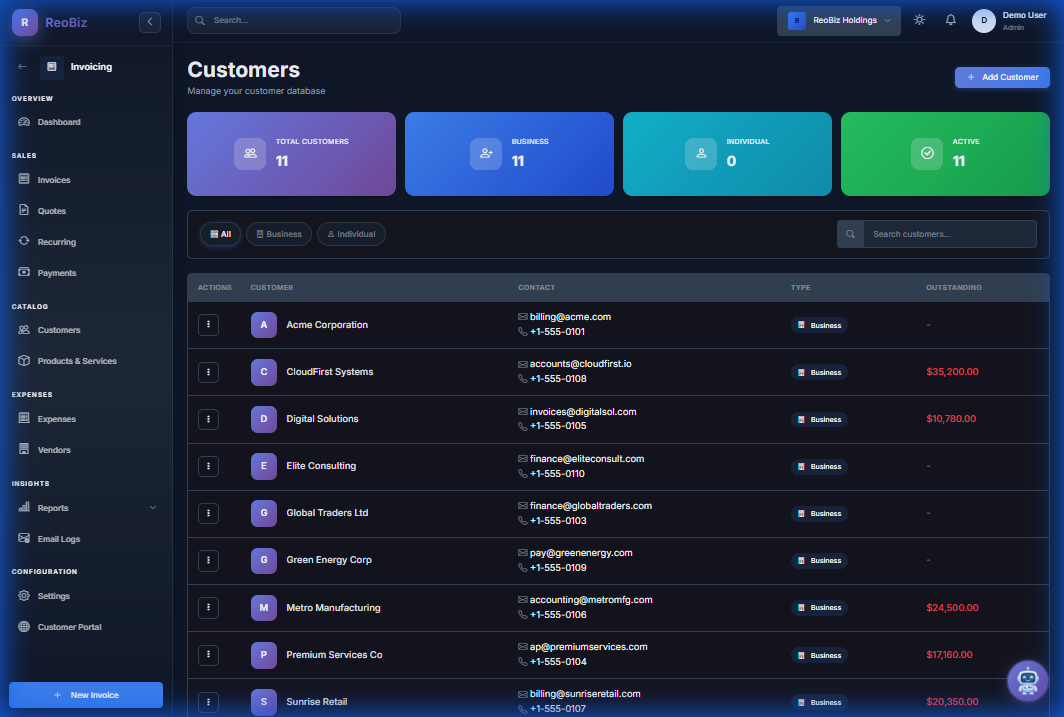Select the Individual filter option
Viewport: 1064px width, 717px height.
point(351,233)
